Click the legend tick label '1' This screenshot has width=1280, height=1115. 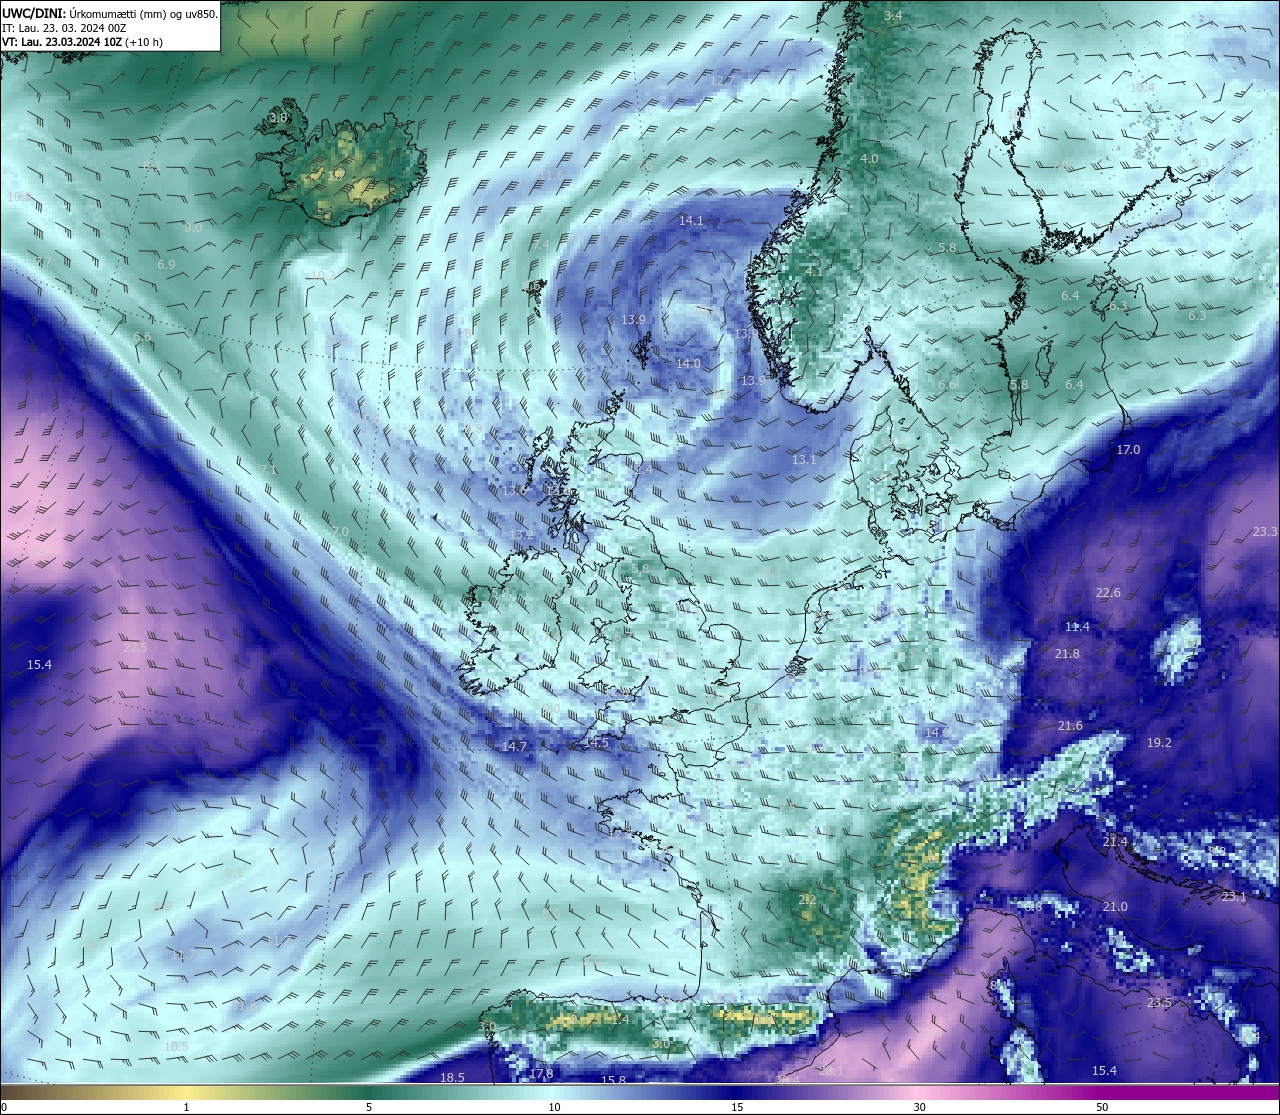coord(186,1107)
